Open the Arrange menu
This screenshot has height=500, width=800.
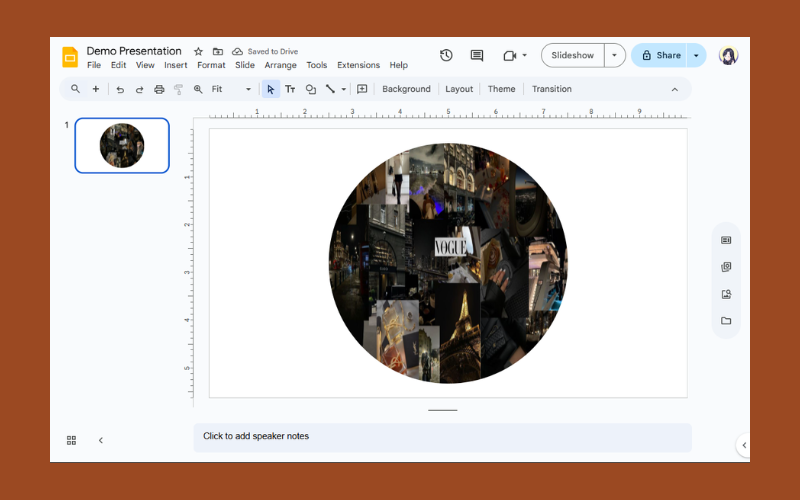(281, 65)
